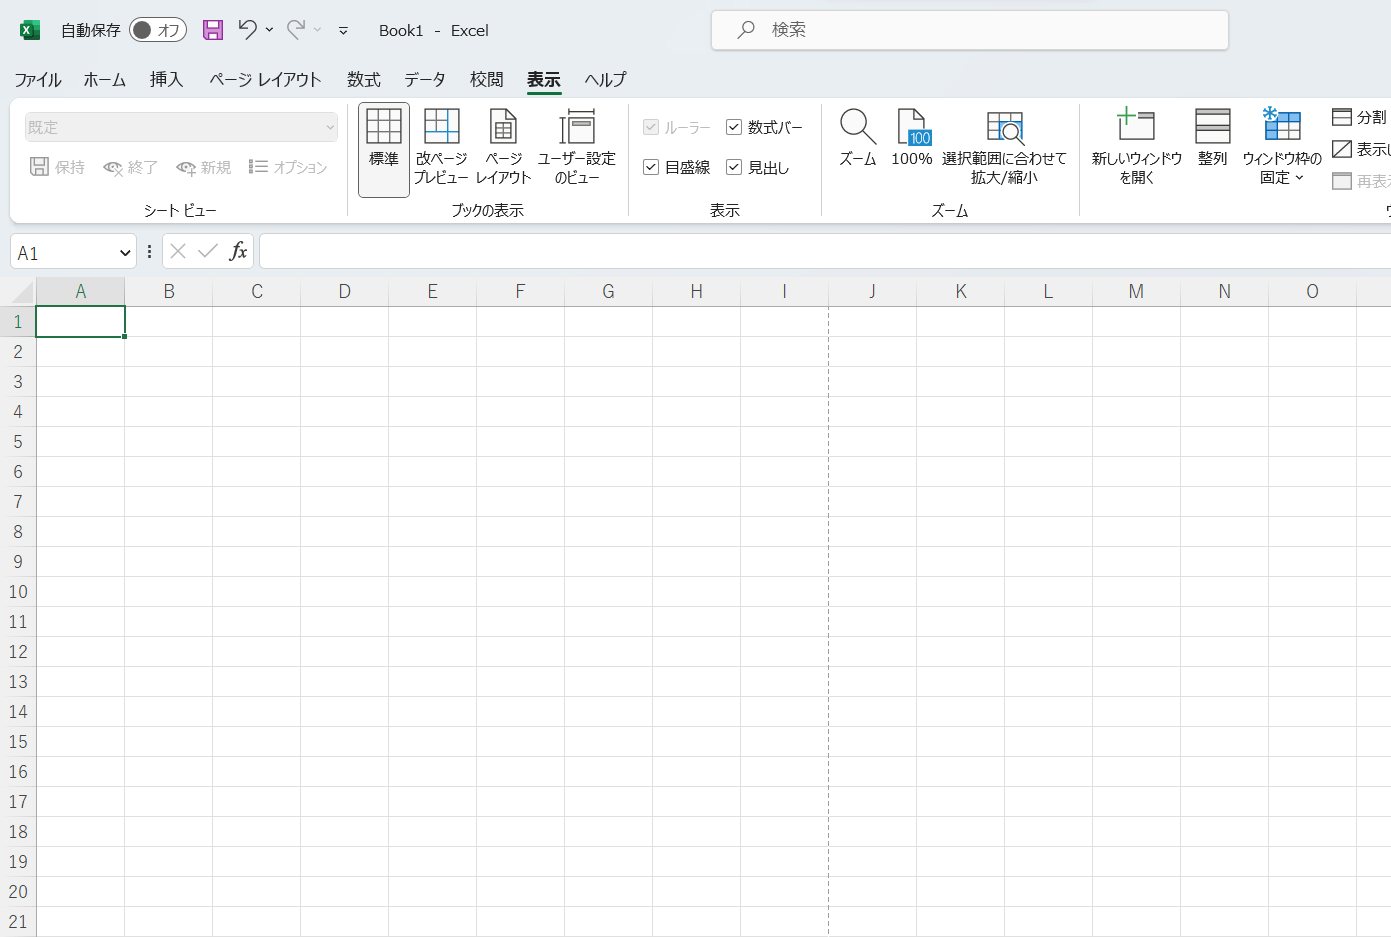This screenshot has height=937, width=1391.
Task: Select row 20 header
Action: [x=18, y=892]
